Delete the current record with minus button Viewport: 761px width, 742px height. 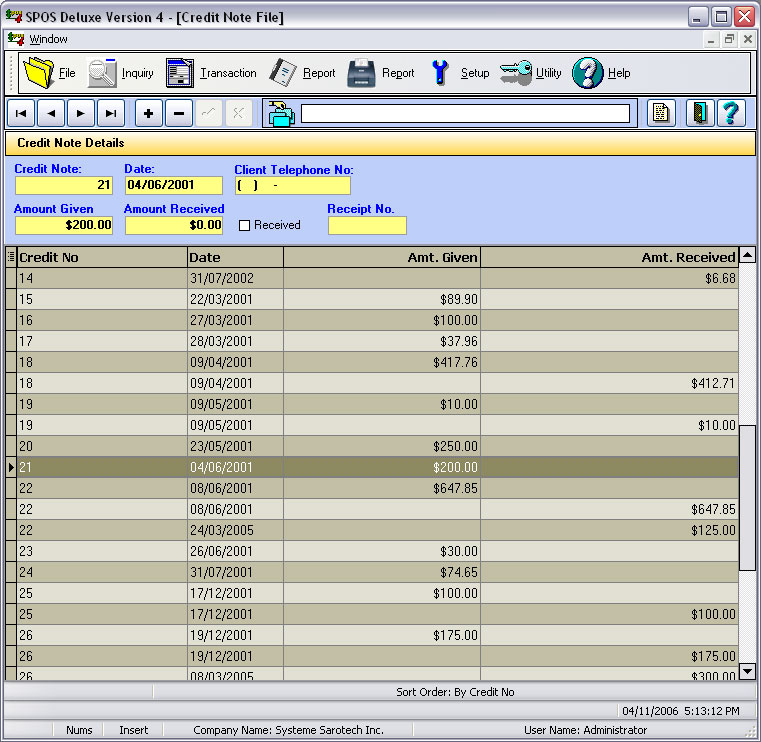point(179,114)
